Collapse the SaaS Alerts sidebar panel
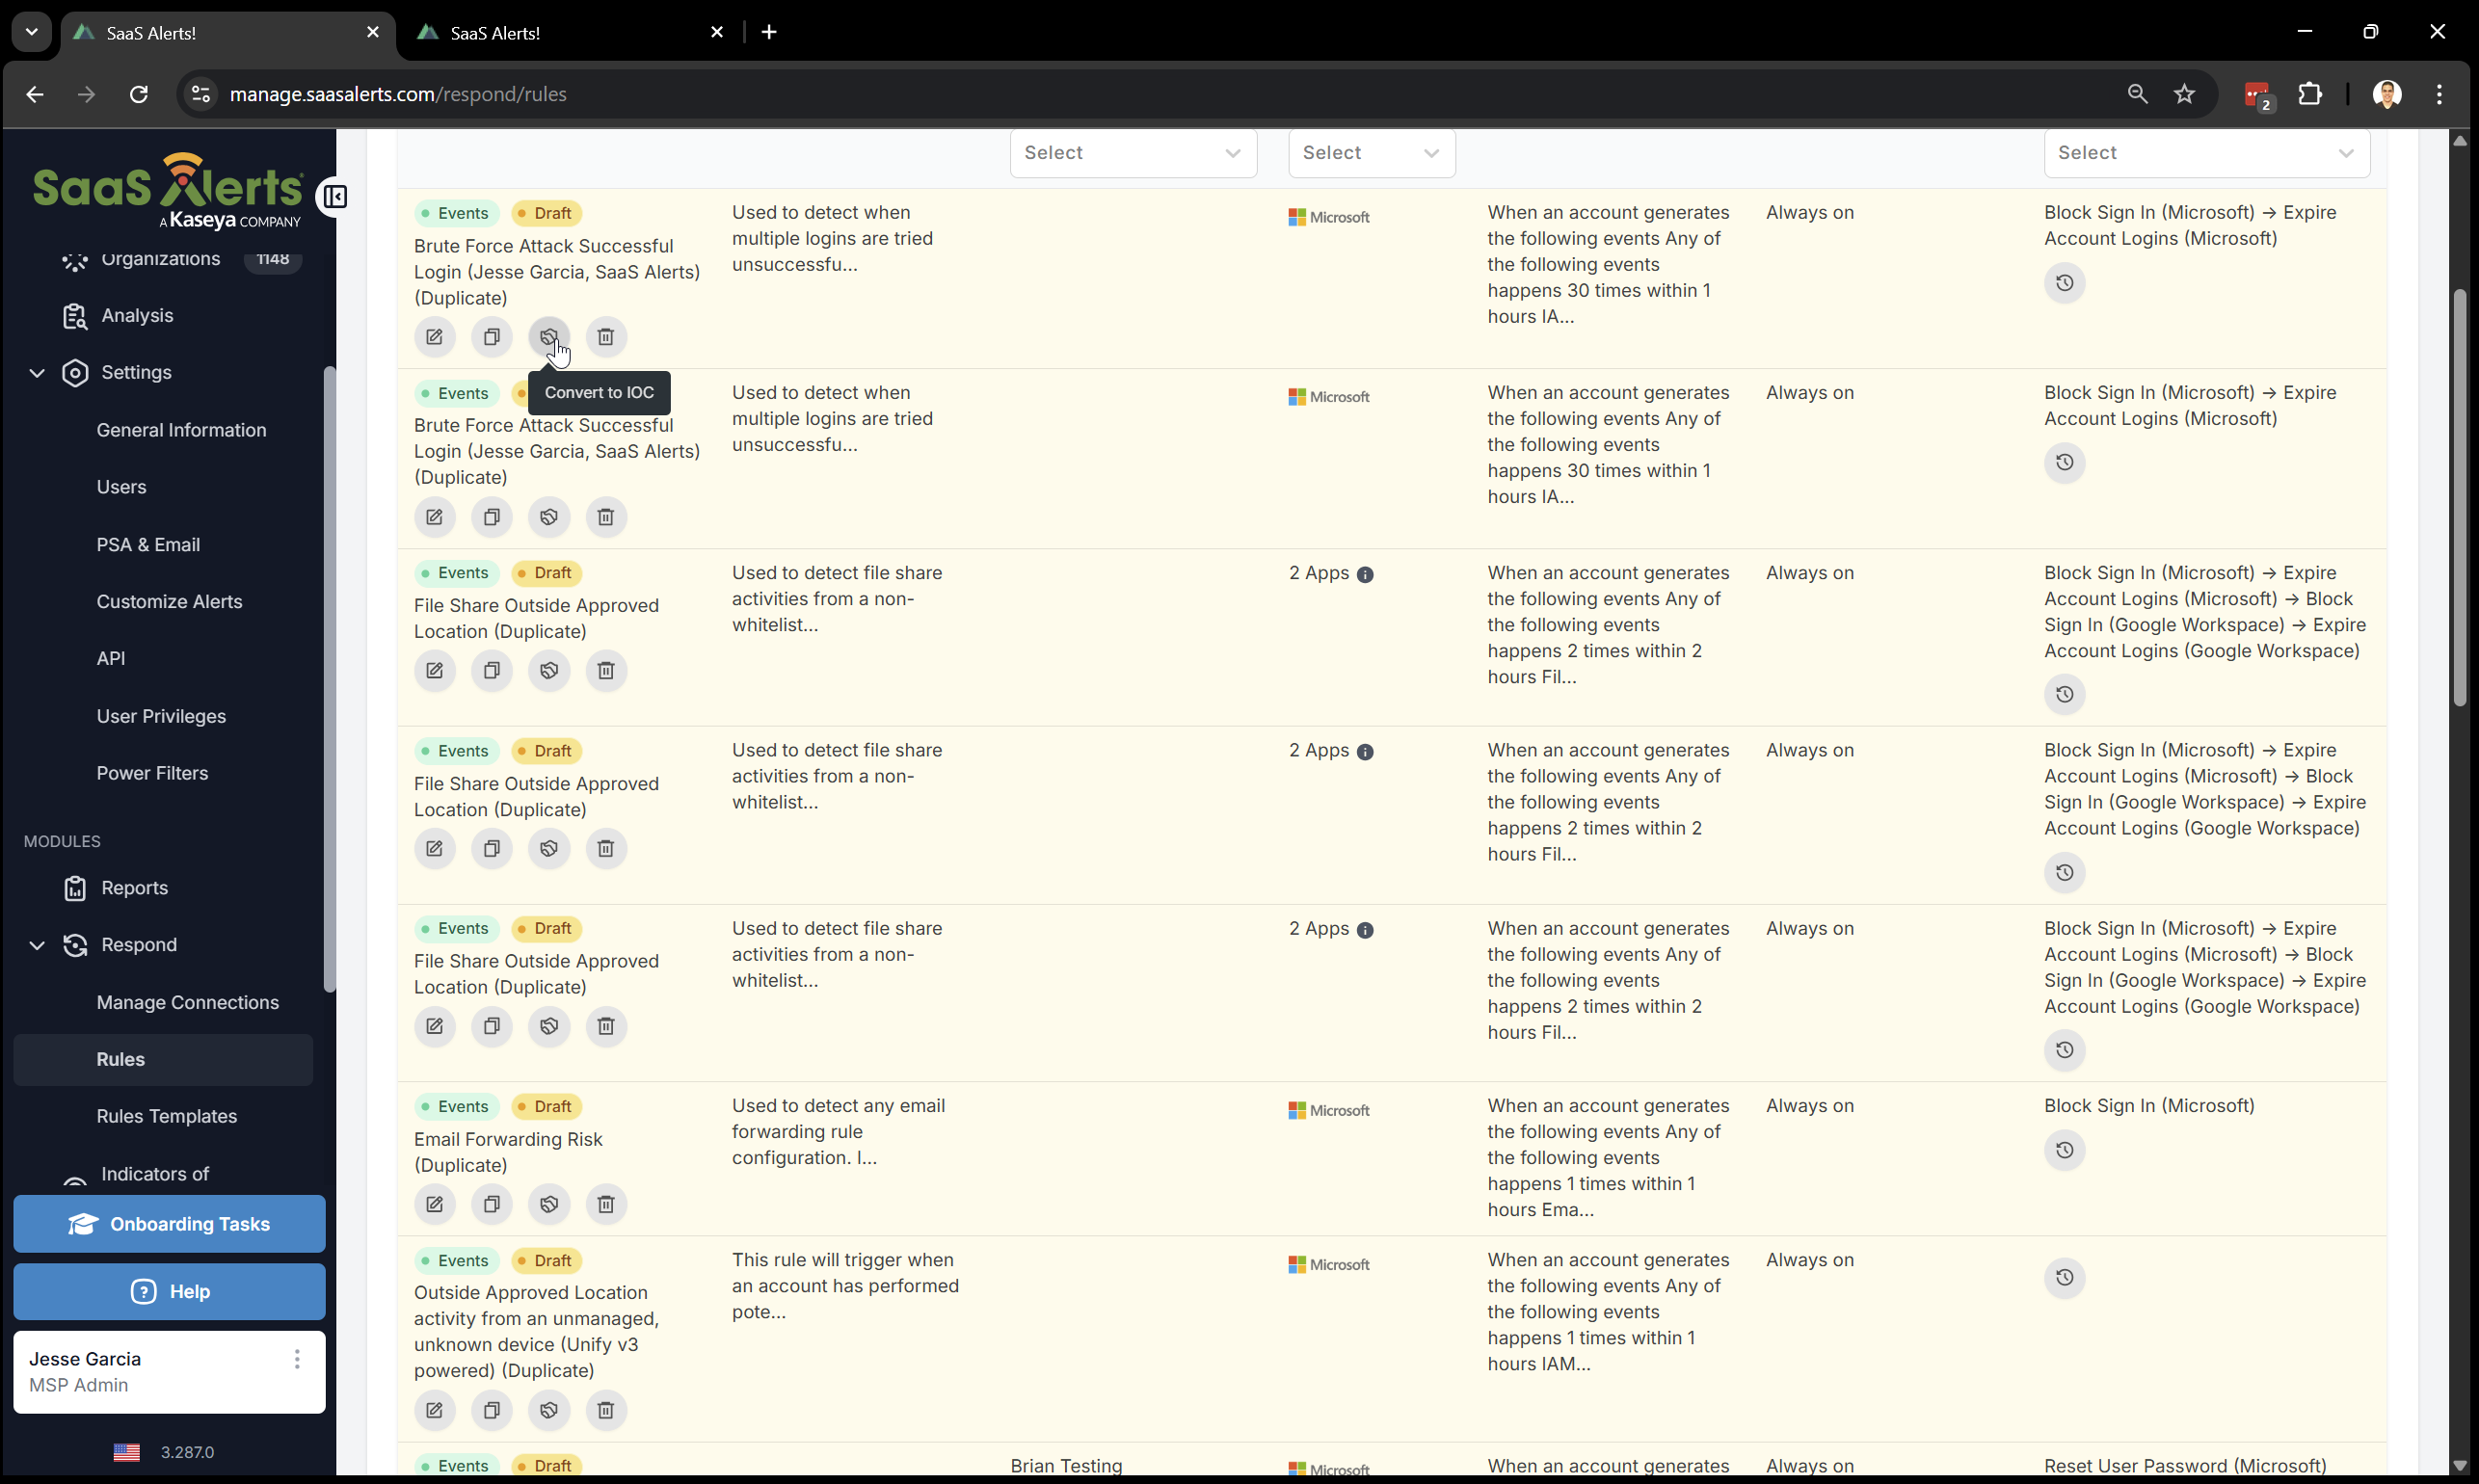Screen dimensions: 2479x1484 tap(334, 197)
